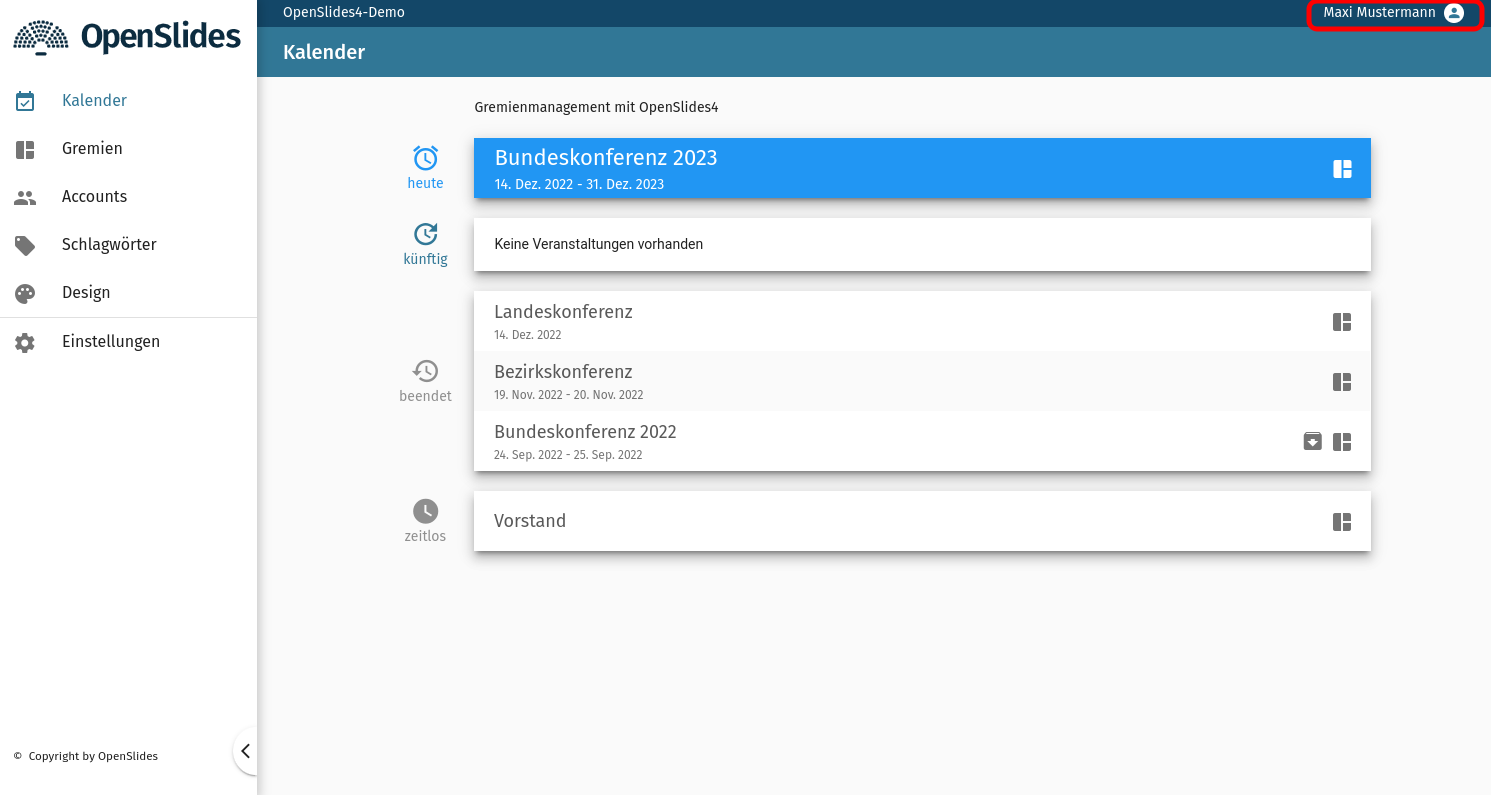
Task: Click the '24. Sep. 2022 - 25. Sep. 2022' date
Action: click(568, 455)
